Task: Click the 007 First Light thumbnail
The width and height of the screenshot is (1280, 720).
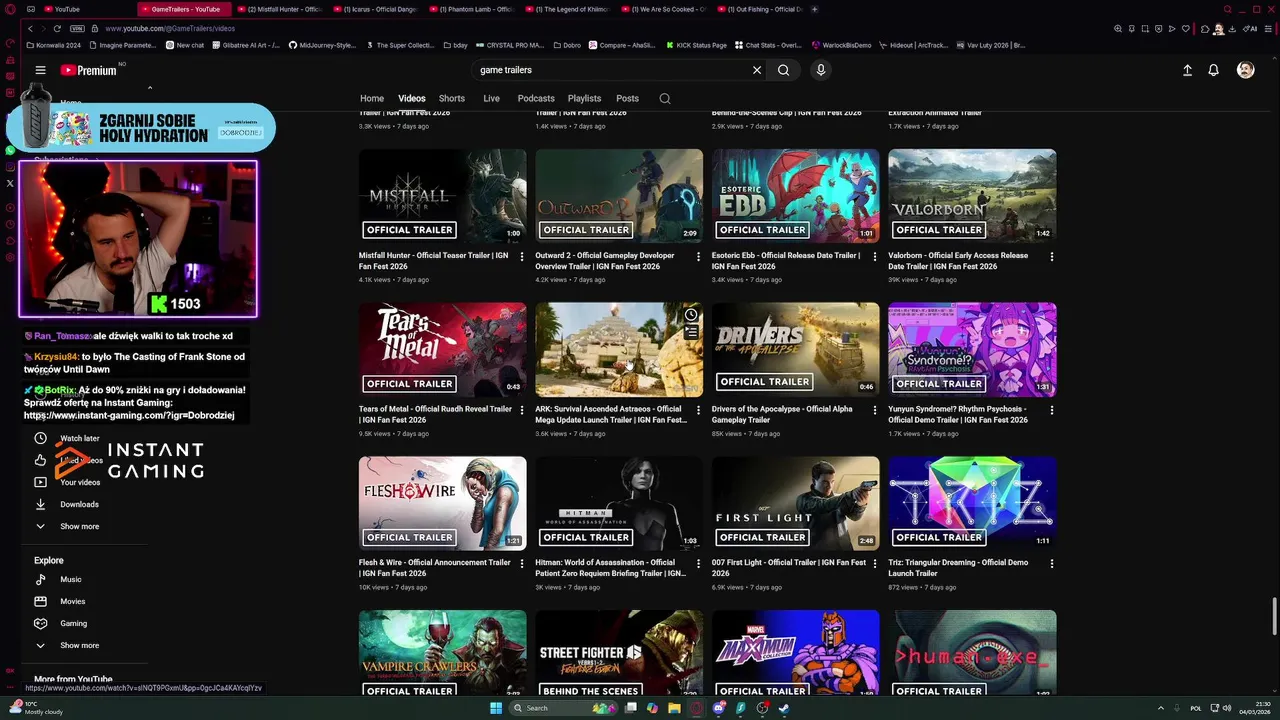Action: [796, 503]
